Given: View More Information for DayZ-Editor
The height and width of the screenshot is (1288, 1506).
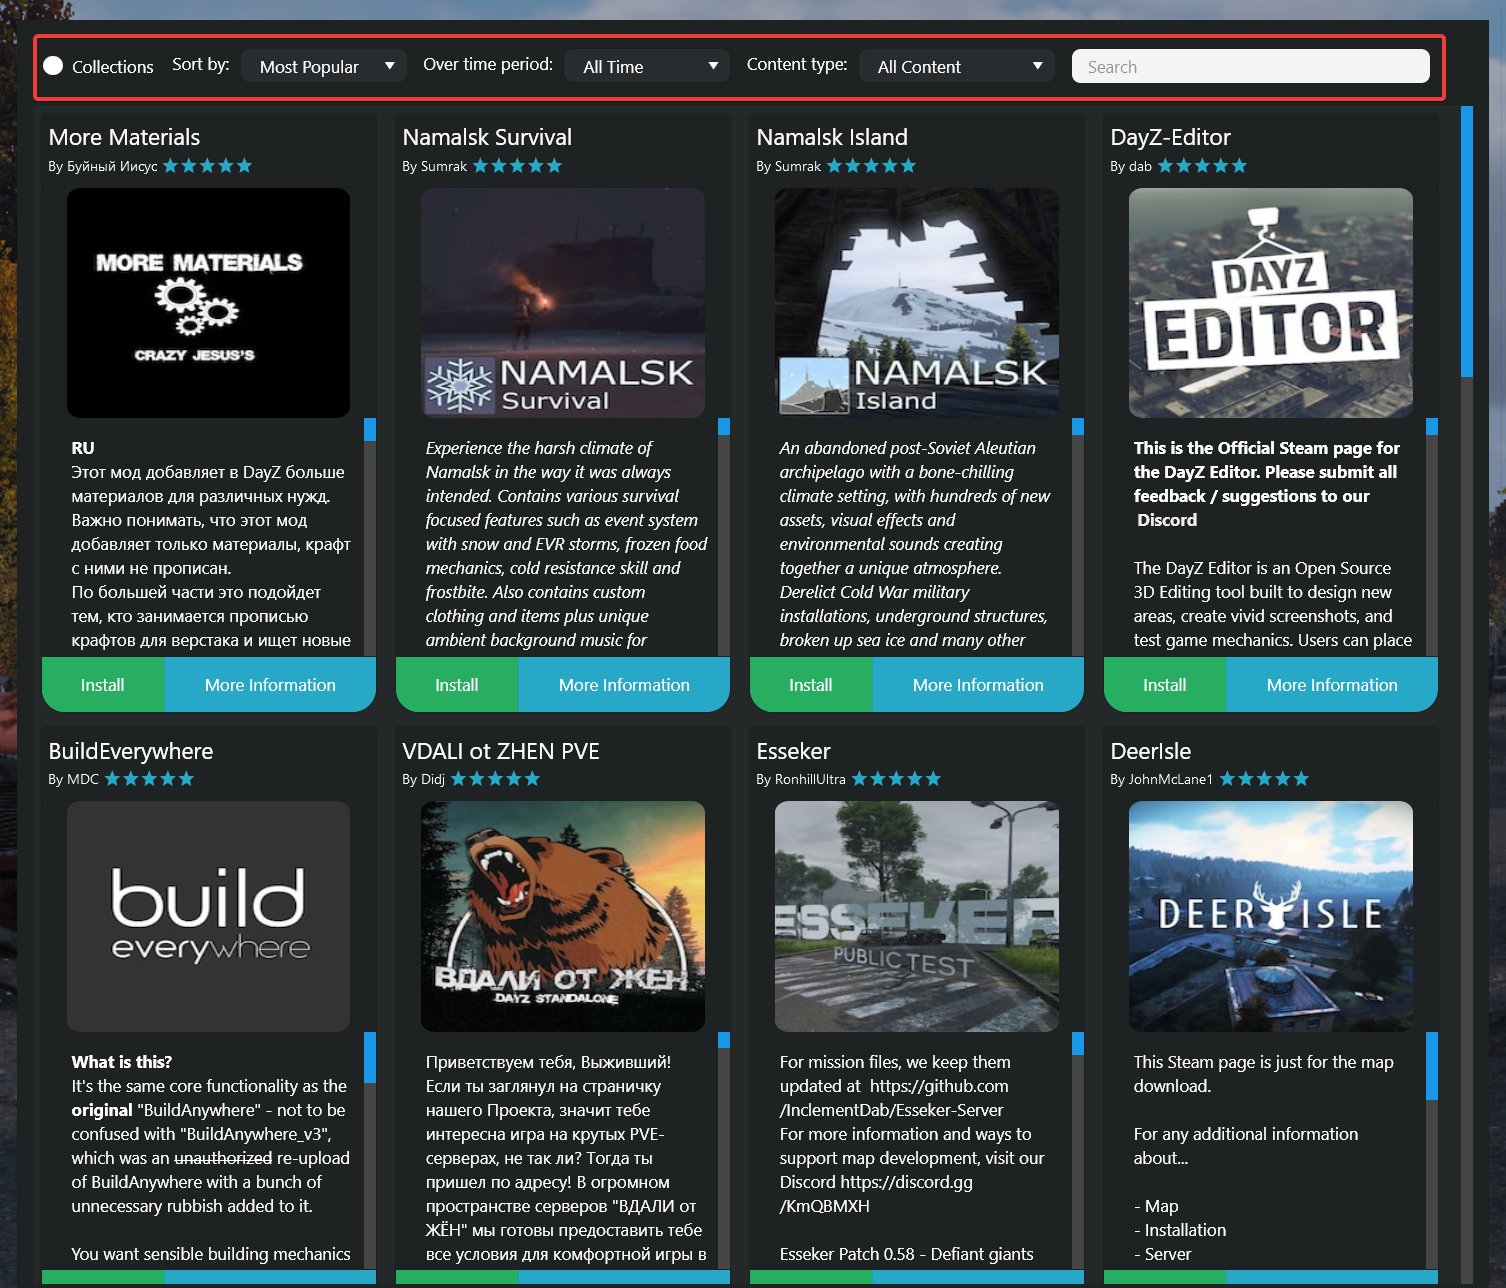Looking at the screenshot, I should pyautogui.click(x=1332, y=685).
